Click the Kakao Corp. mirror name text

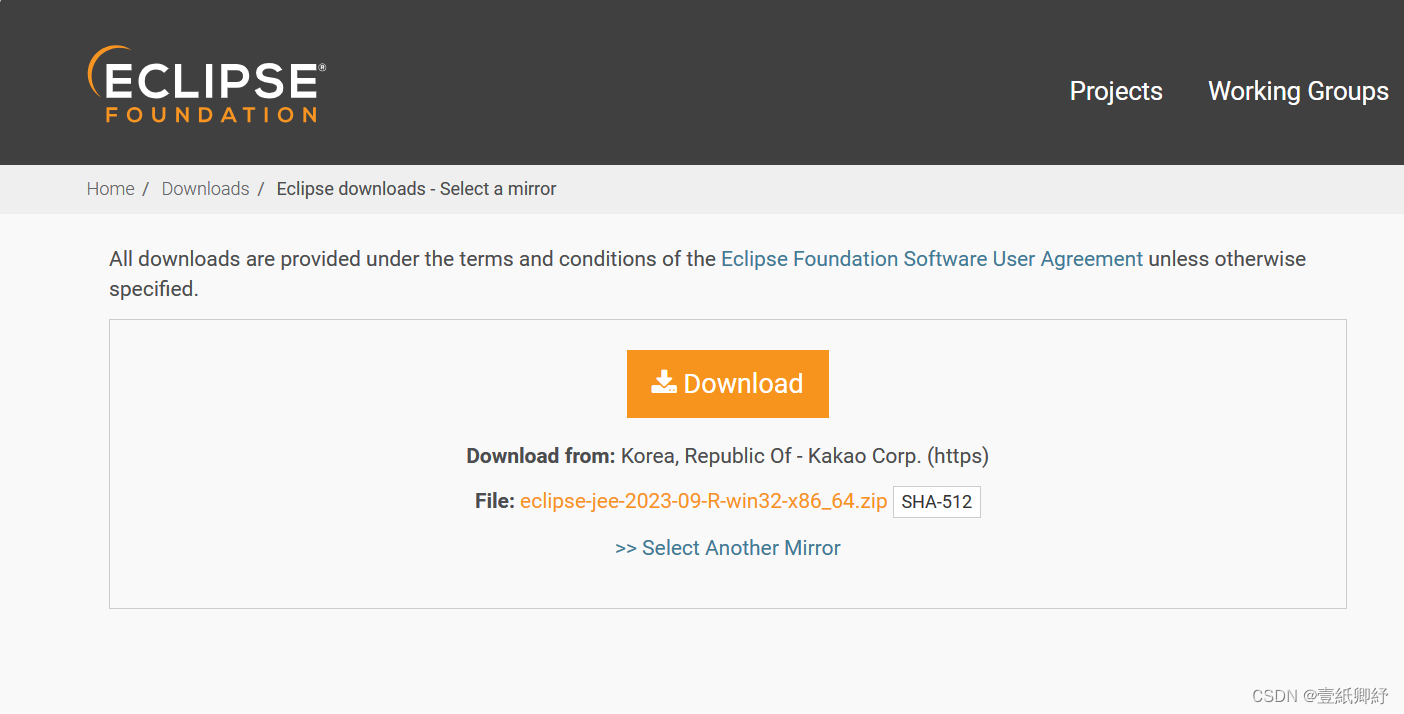click(864, 456)
